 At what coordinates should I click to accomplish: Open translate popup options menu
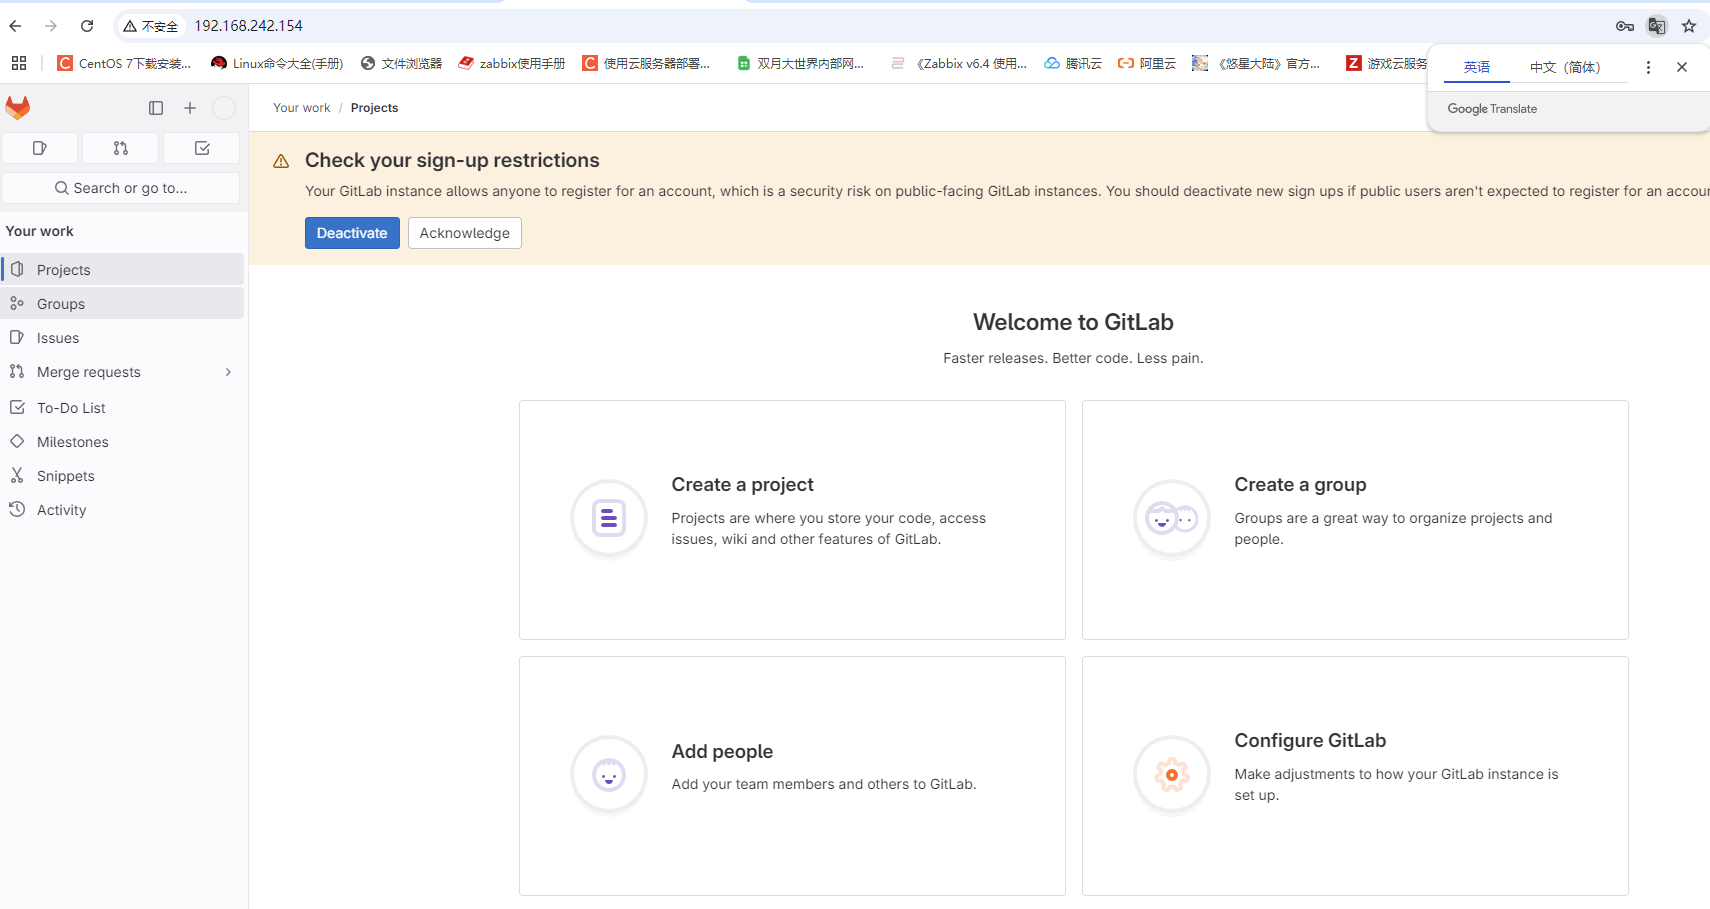click(x=1648, y=67)
